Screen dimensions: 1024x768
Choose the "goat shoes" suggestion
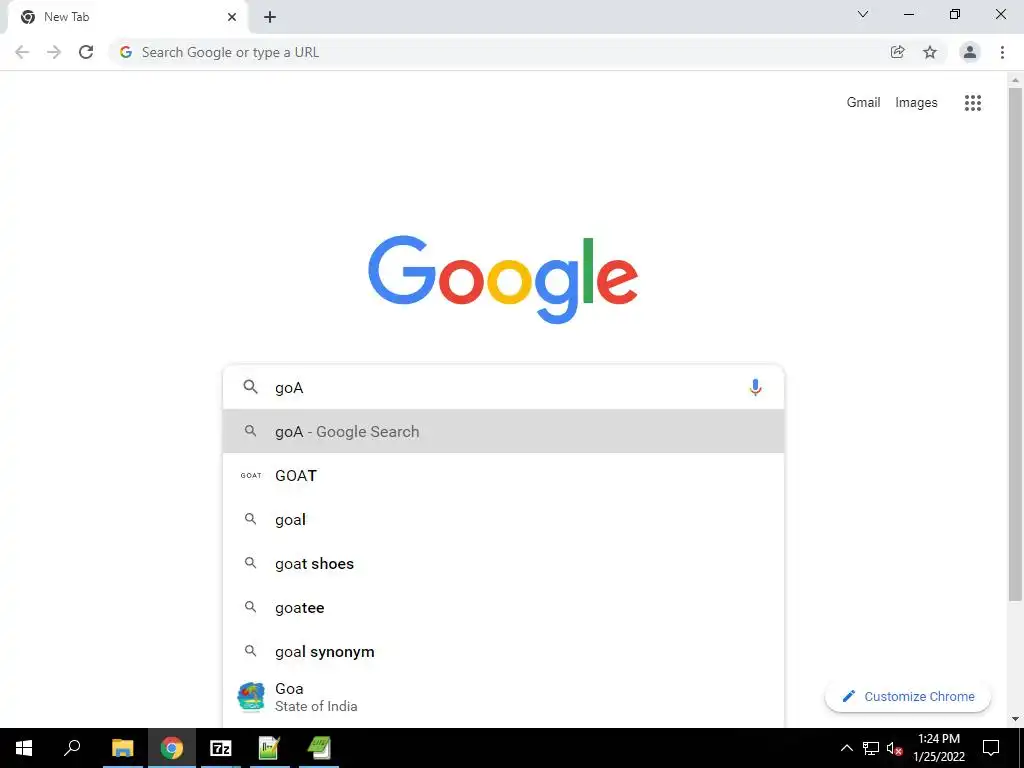coord(503,564)
